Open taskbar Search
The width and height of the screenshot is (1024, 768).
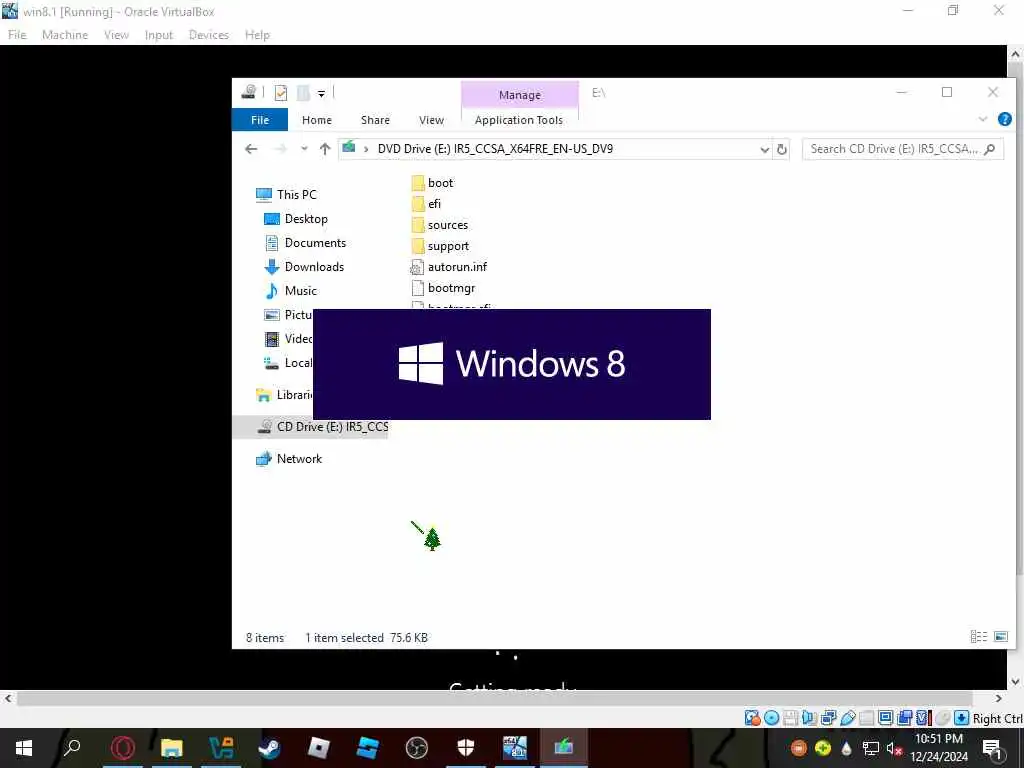point(72,748)
